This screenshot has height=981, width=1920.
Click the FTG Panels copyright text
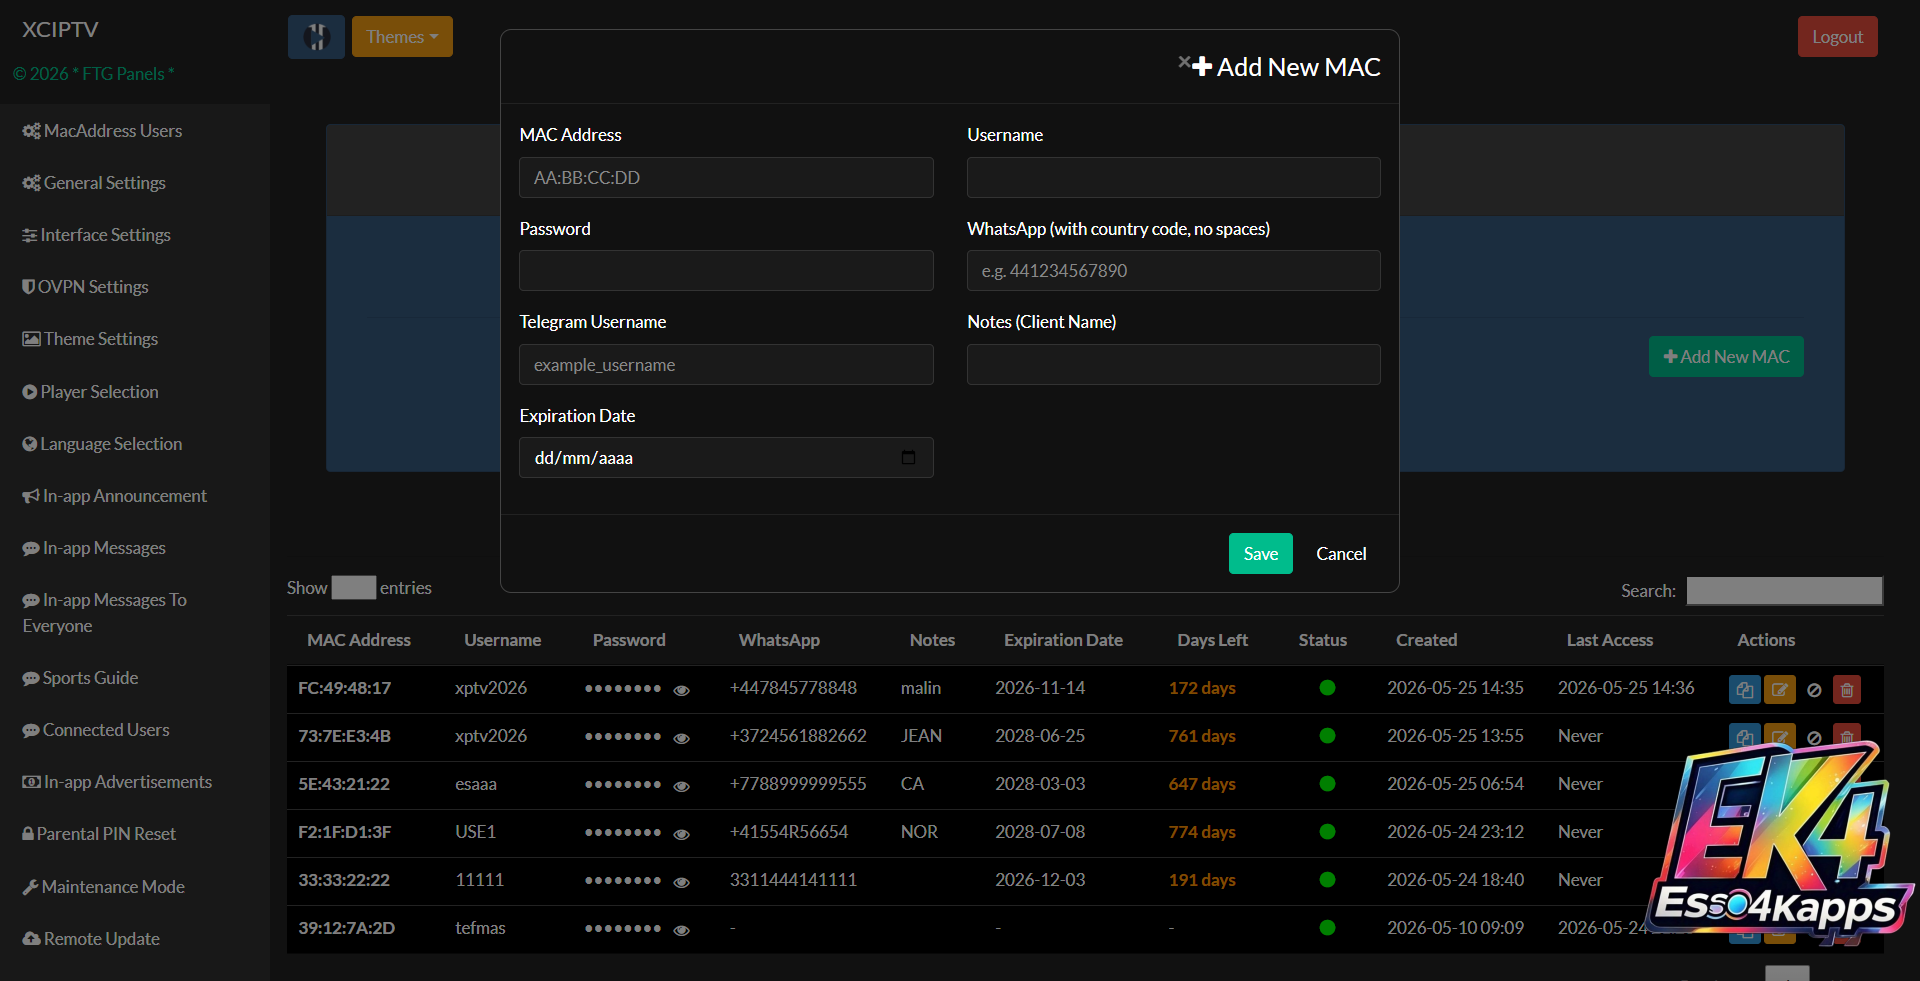pos(94,74)
